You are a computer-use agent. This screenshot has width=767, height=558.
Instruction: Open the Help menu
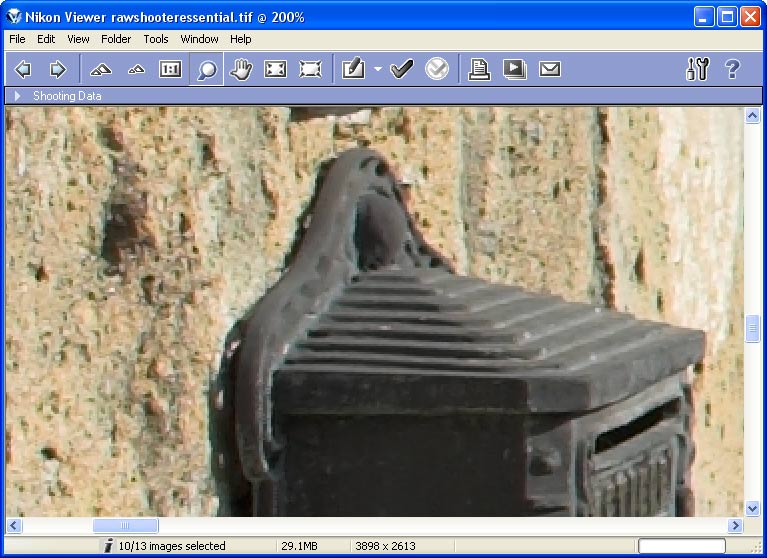pos(241,39)
